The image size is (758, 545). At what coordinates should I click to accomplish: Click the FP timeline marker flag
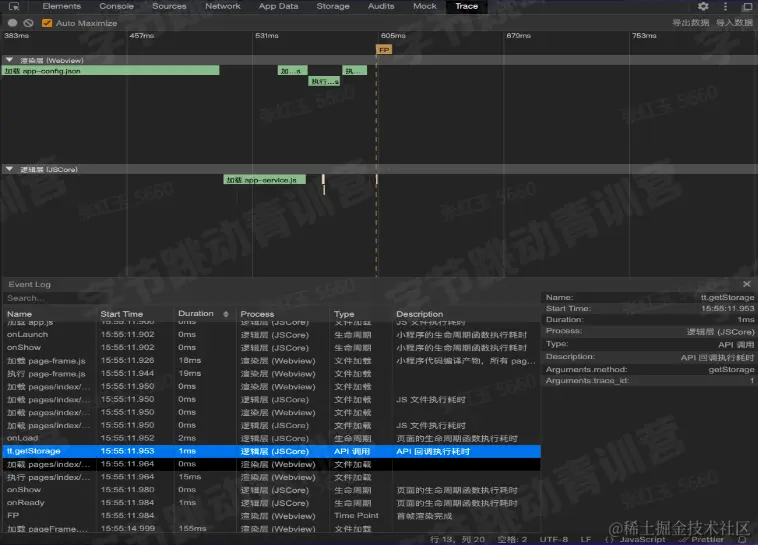(384, 50)
